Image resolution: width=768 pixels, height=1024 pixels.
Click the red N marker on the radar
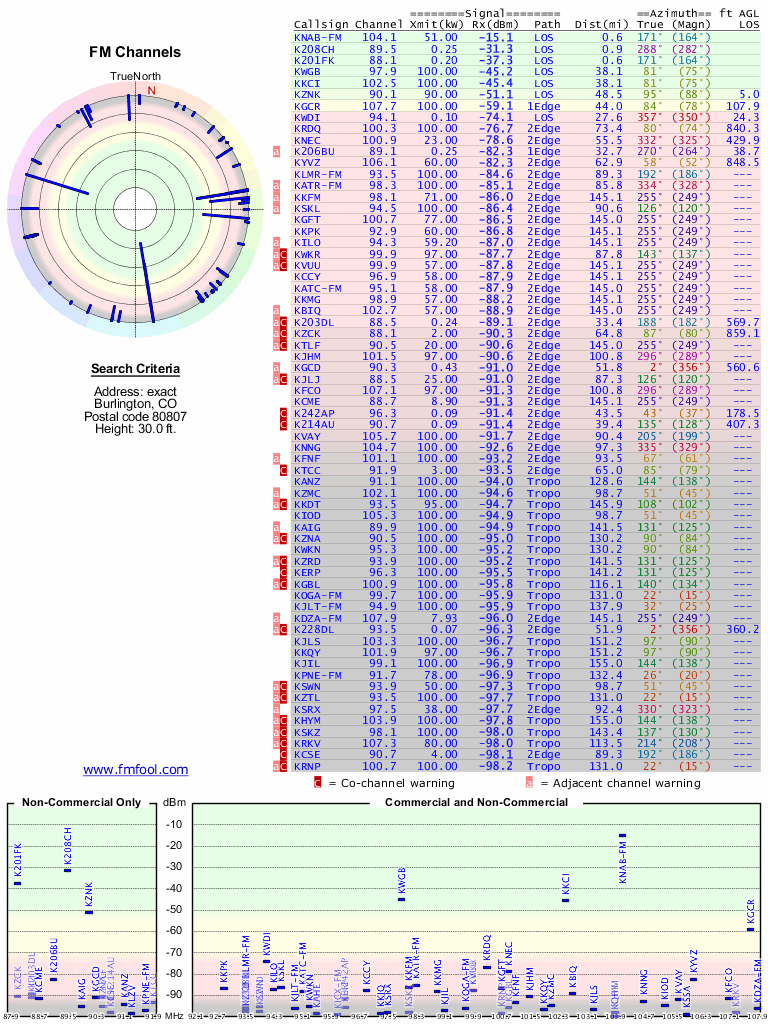152,90
